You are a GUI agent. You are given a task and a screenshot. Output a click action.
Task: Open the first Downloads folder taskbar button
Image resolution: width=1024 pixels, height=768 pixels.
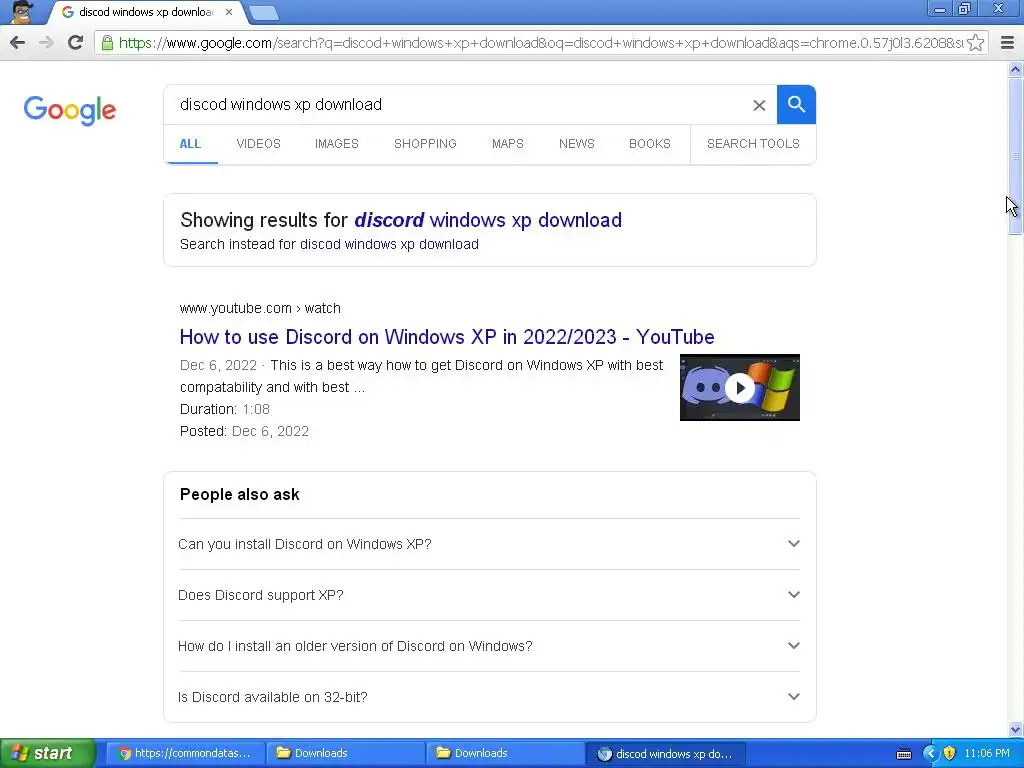345,753
